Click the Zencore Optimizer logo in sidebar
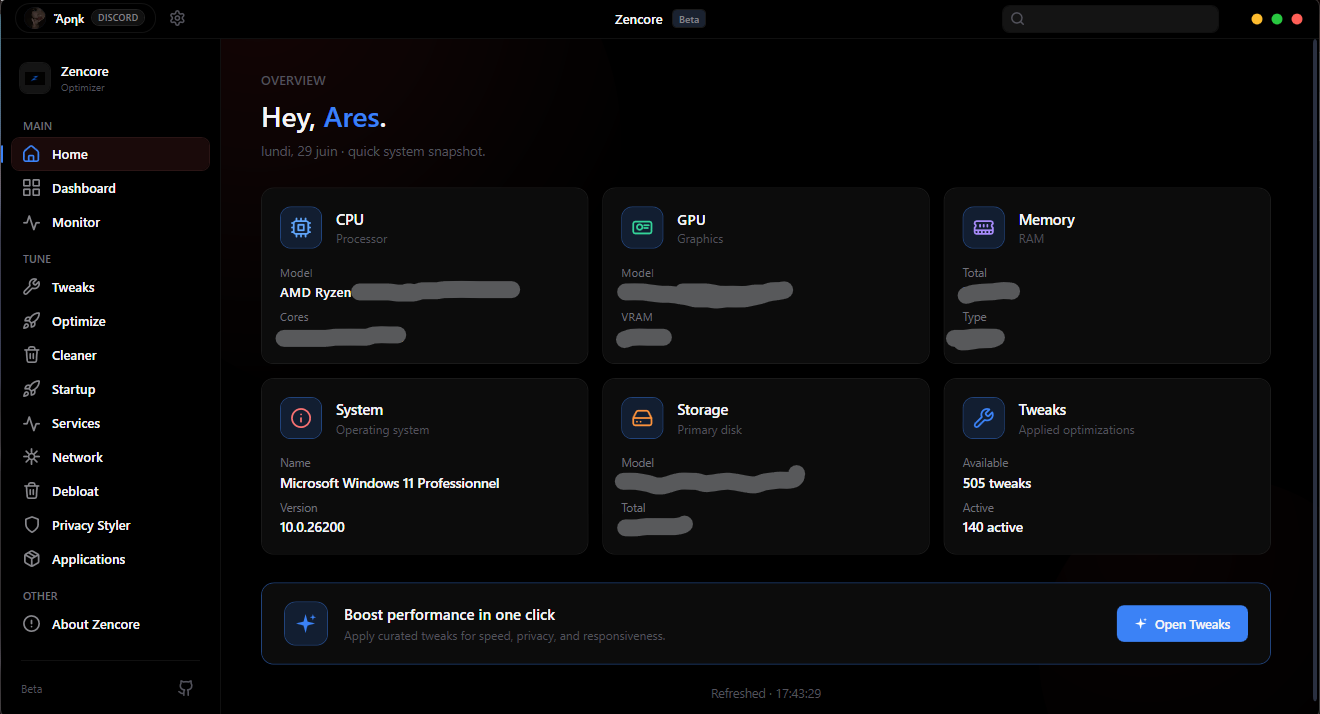This screenshot has height=714, width=1320. coord(35,78)
